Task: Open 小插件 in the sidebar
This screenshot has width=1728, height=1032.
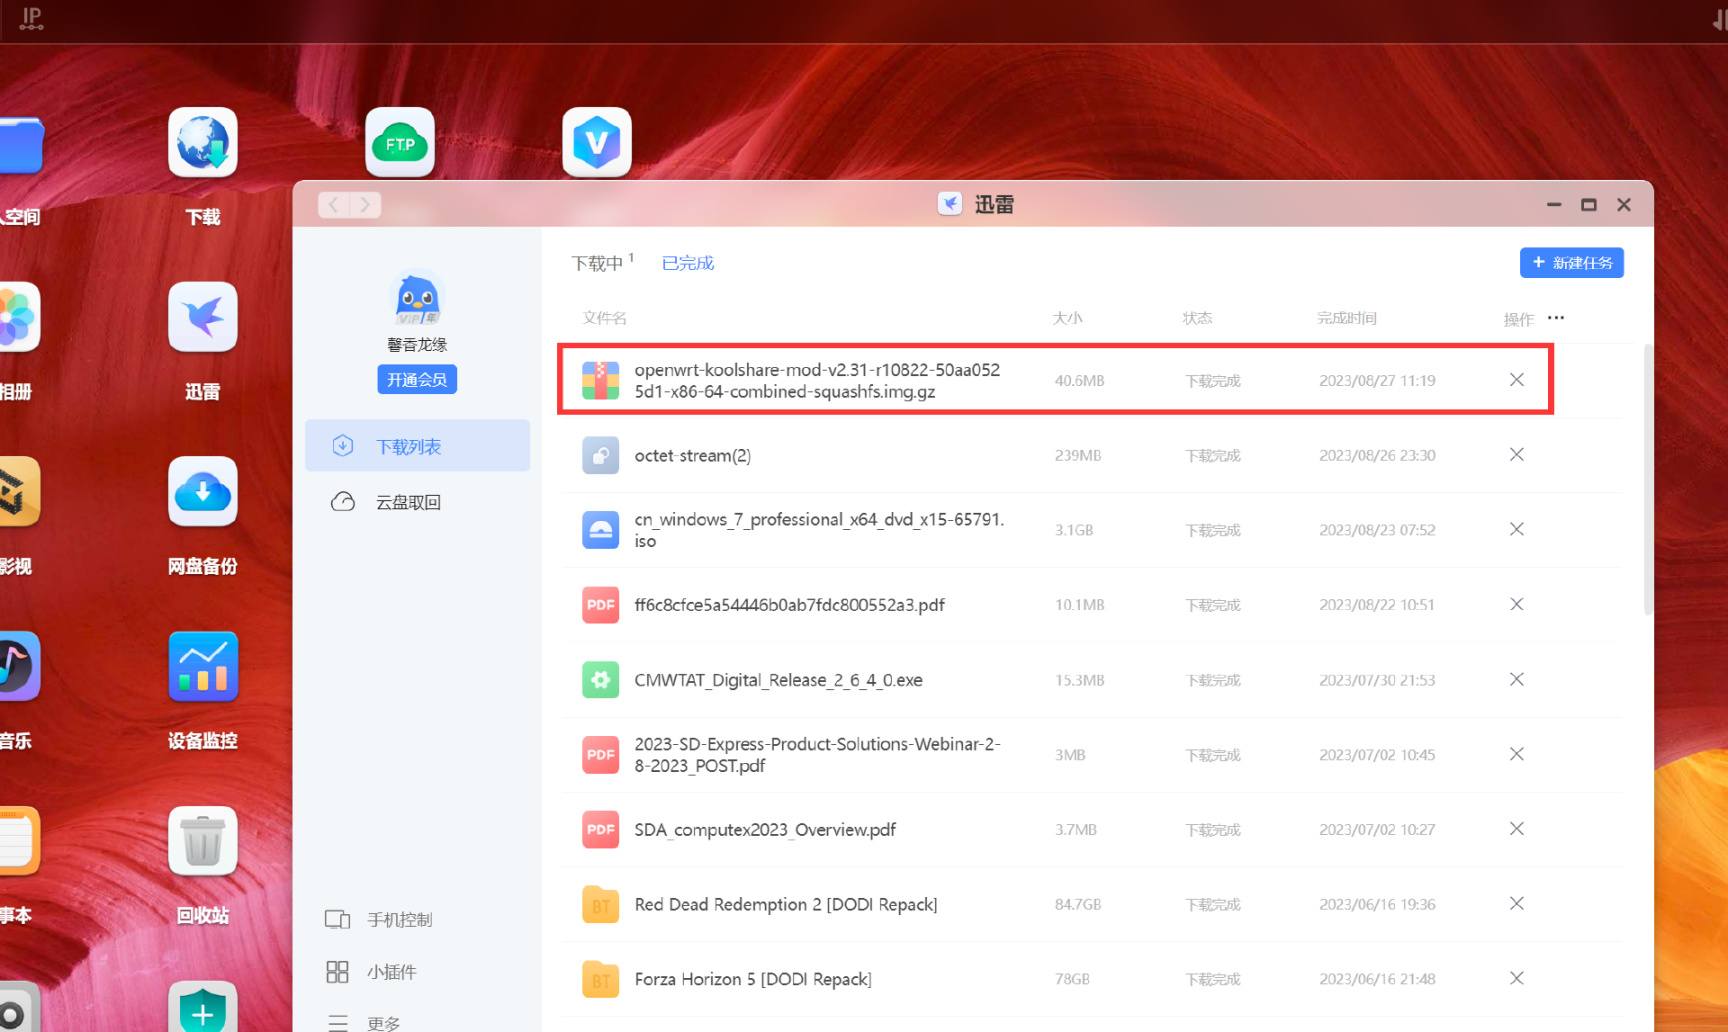Action: click(x=371, y=972)
